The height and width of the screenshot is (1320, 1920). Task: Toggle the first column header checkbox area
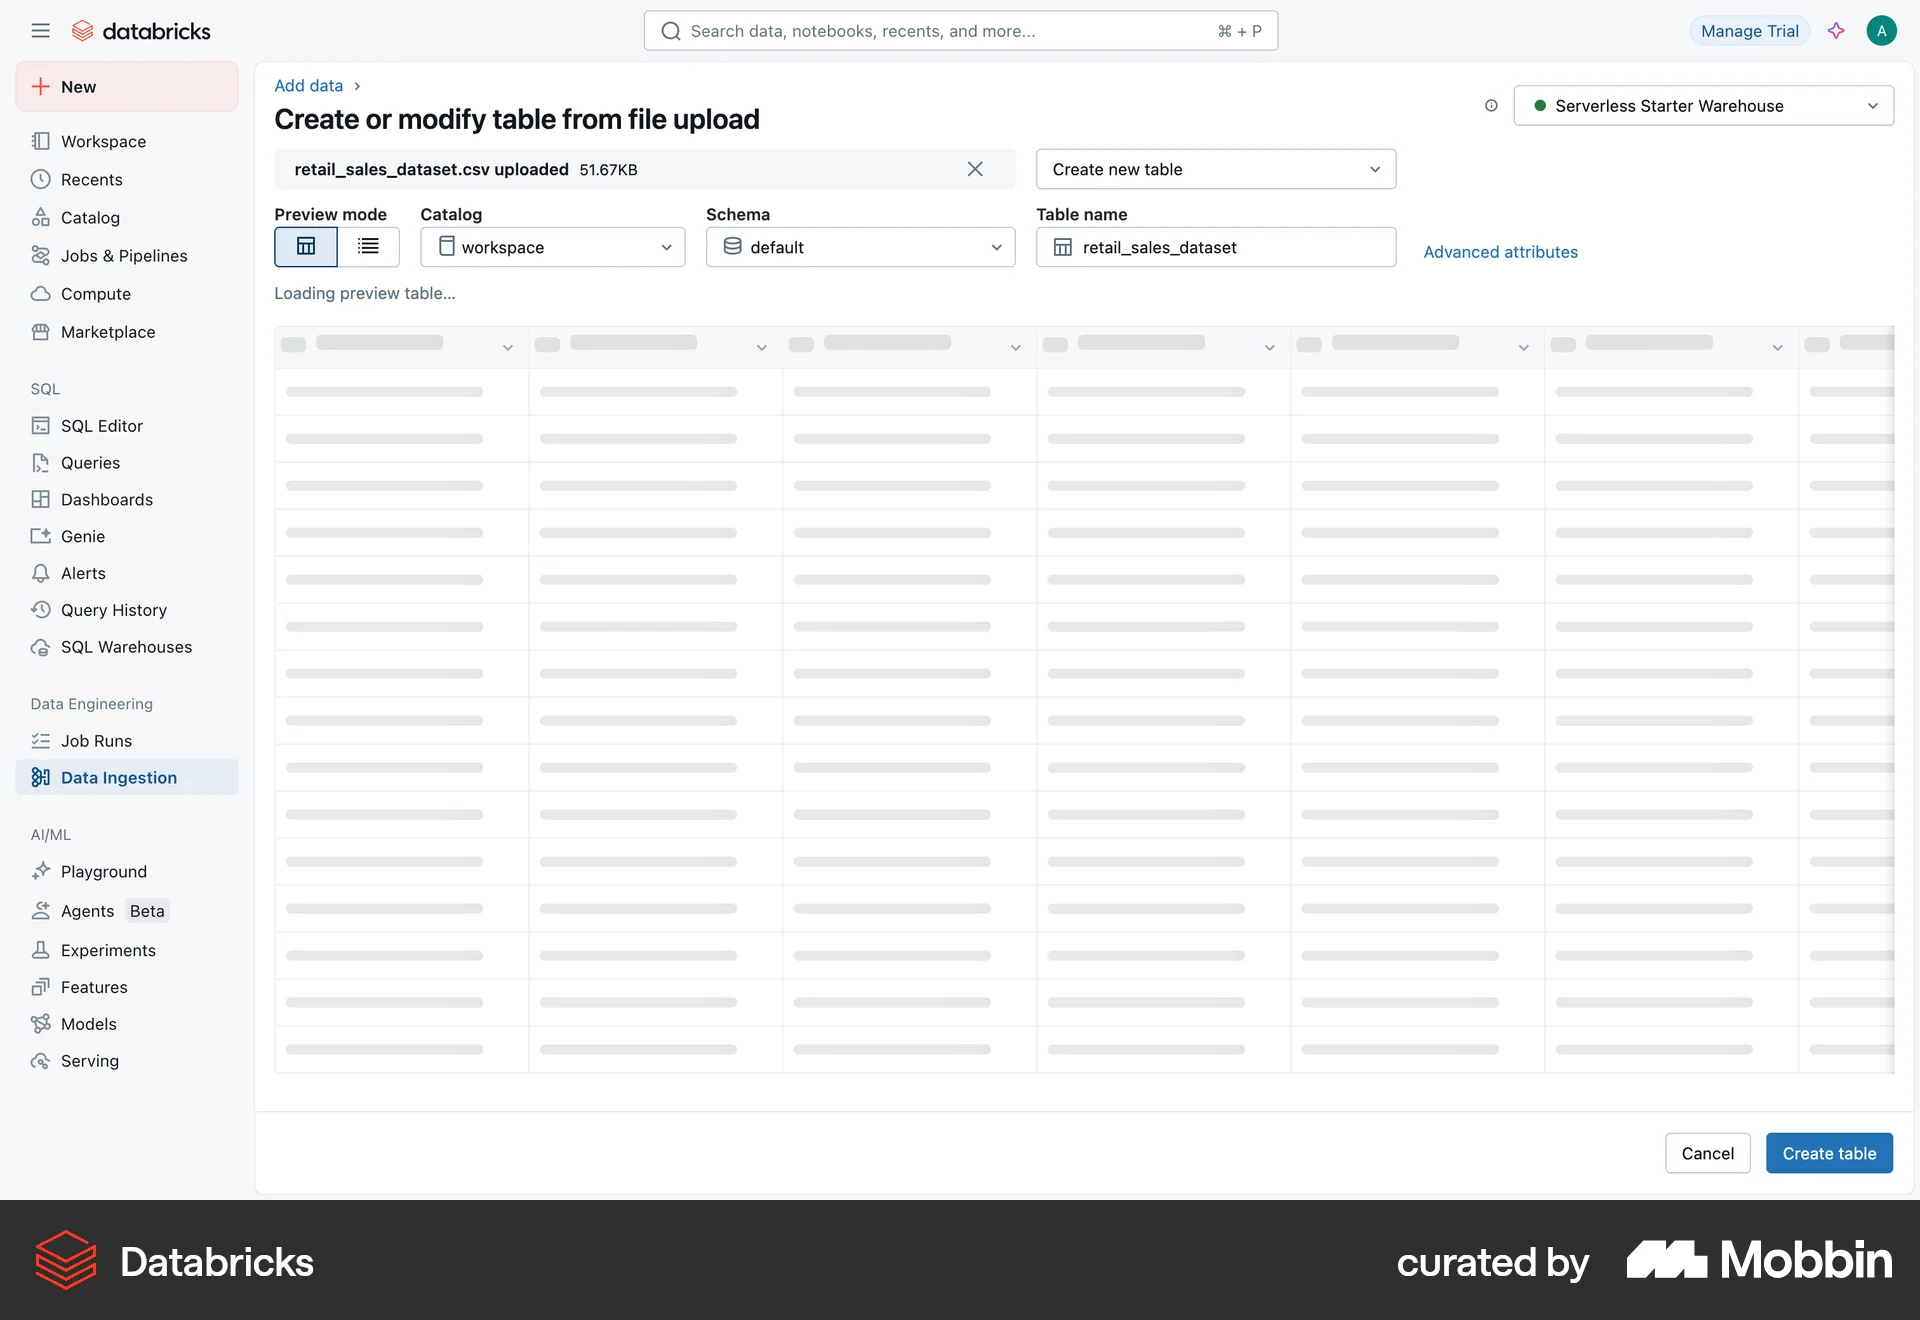pos(294,343)
